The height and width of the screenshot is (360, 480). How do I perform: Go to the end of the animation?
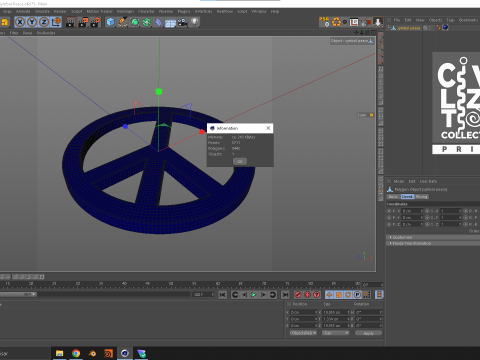(x=285, y=295)
